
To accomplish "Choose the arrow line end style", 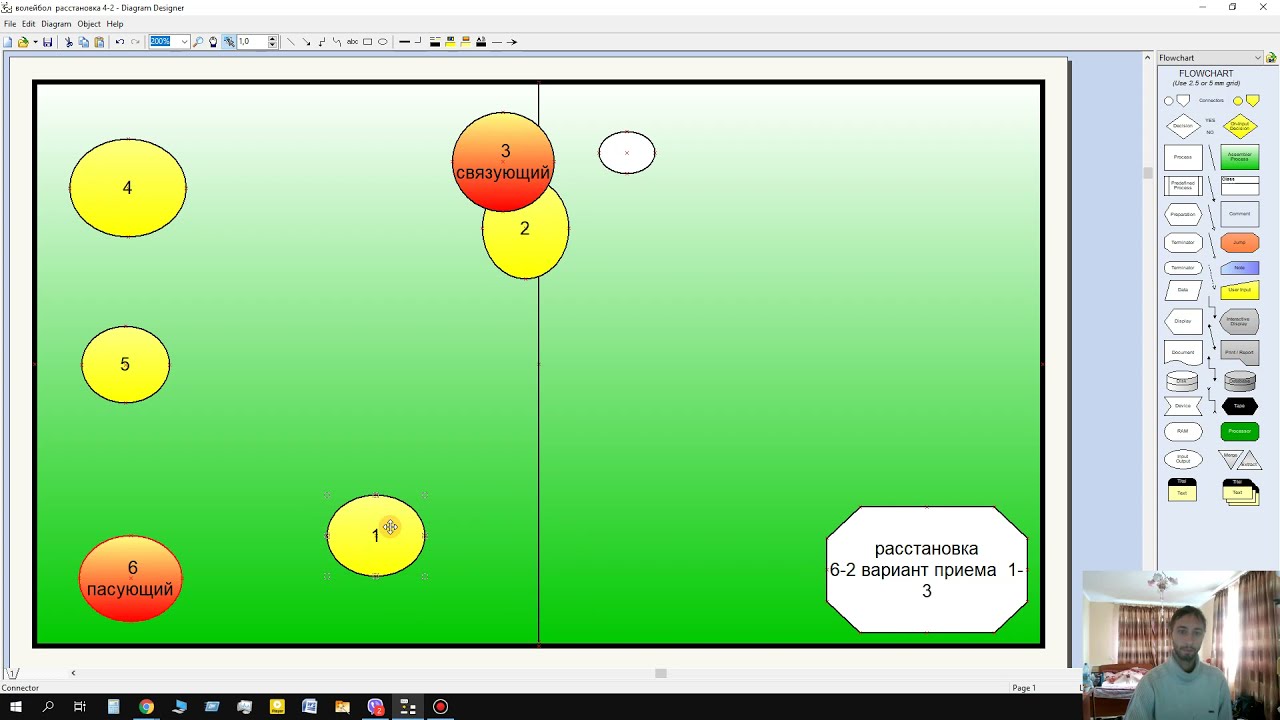I will (512, 42).
